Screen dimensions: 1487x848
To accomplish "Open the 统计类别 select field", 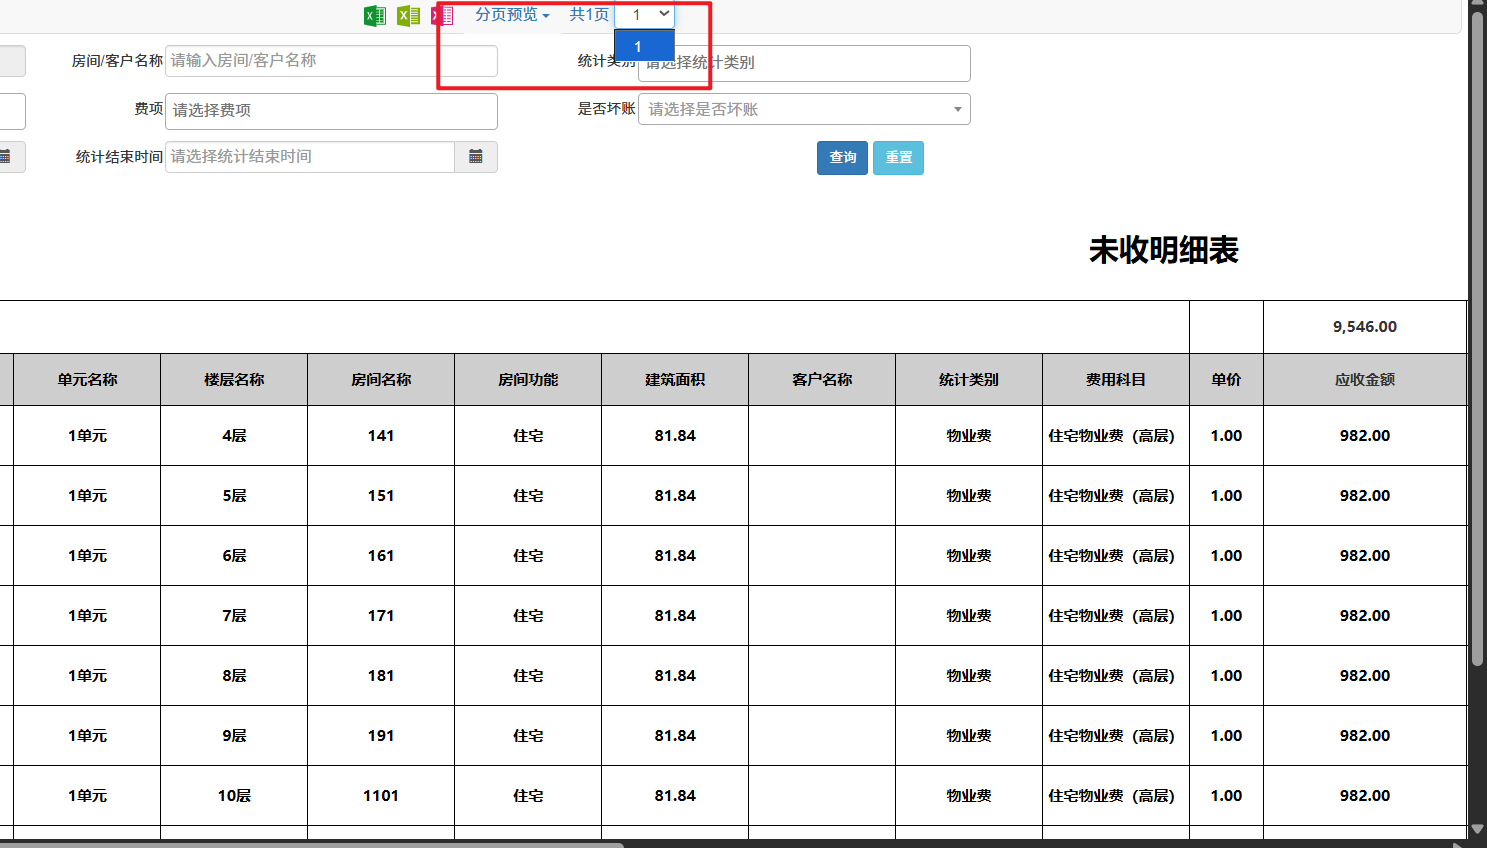I will 804,63.
